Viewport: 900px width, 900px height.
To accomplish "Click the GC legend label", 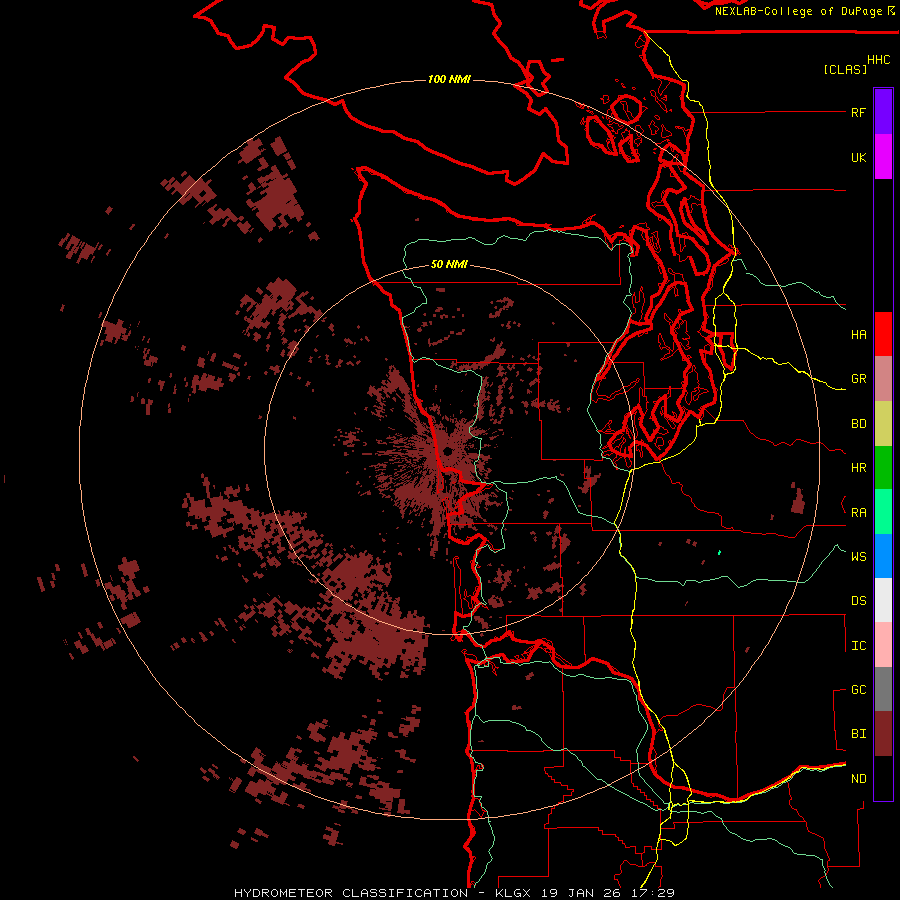I will click(x=858, y=690).
